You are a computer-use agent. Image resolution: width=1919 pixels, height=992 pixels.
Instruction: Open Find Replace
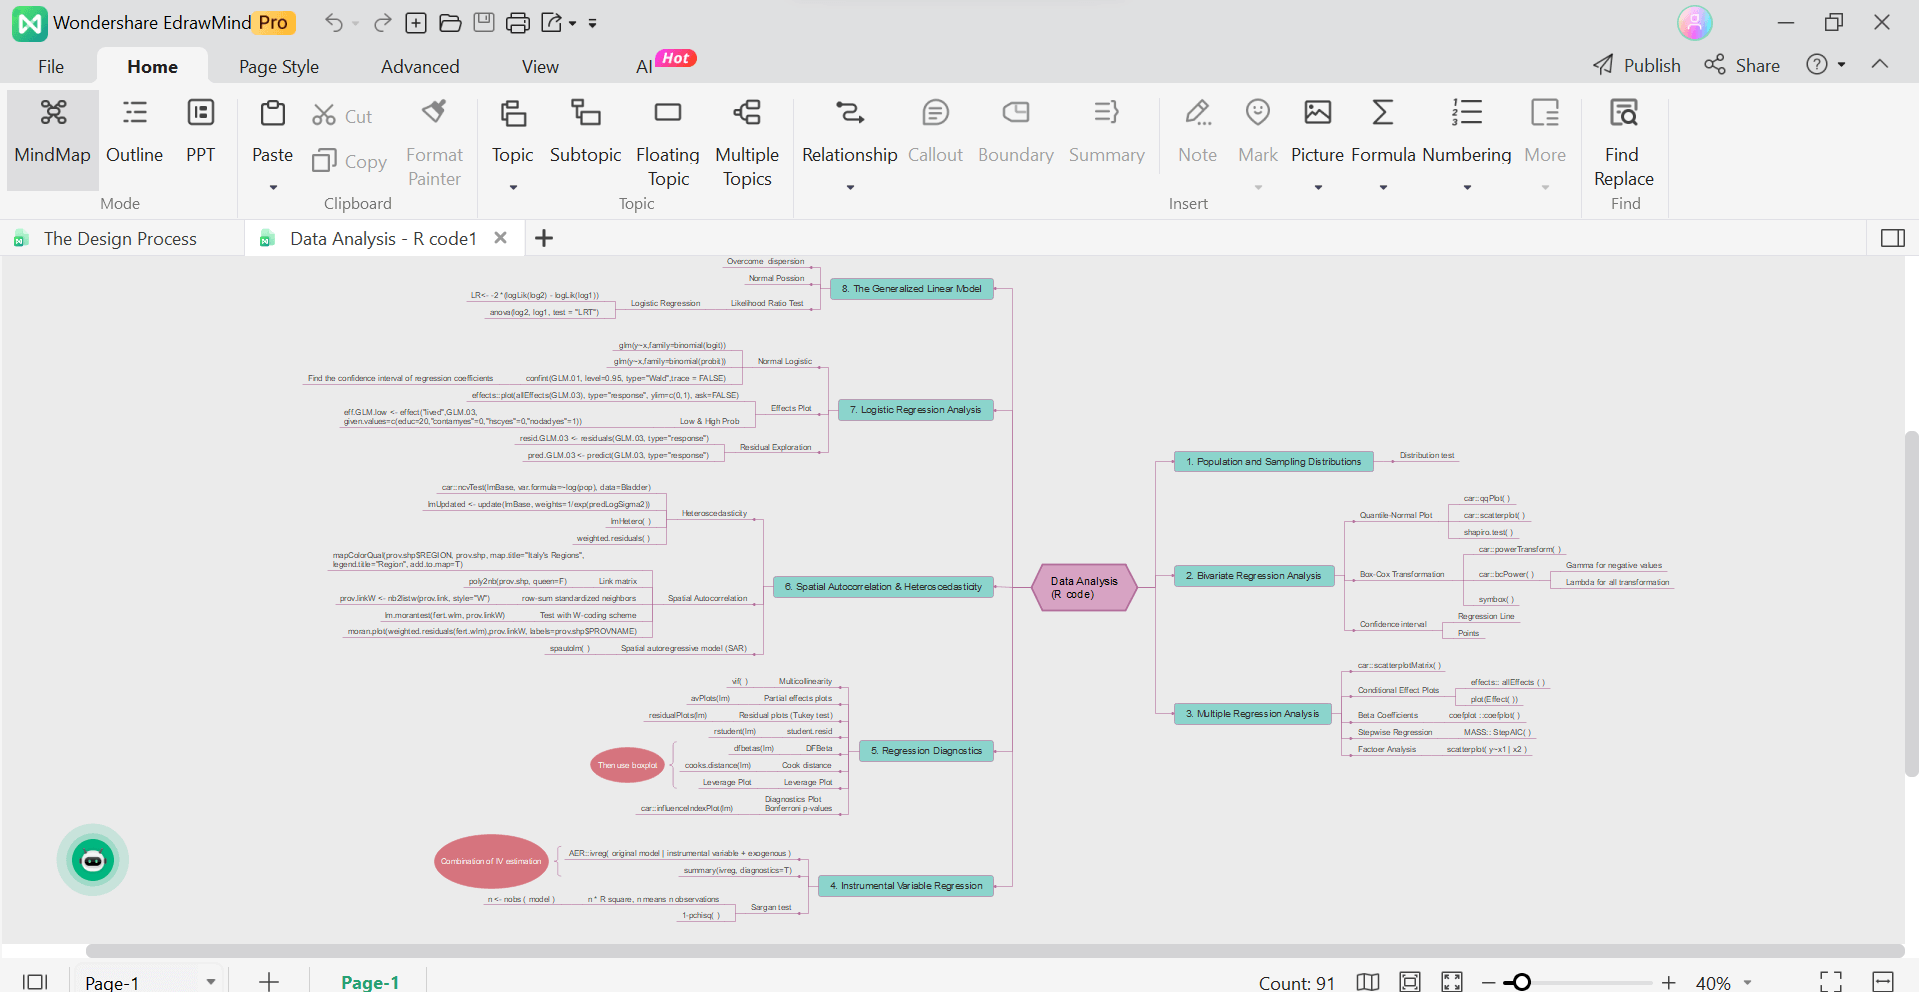tap(1623, 142)
